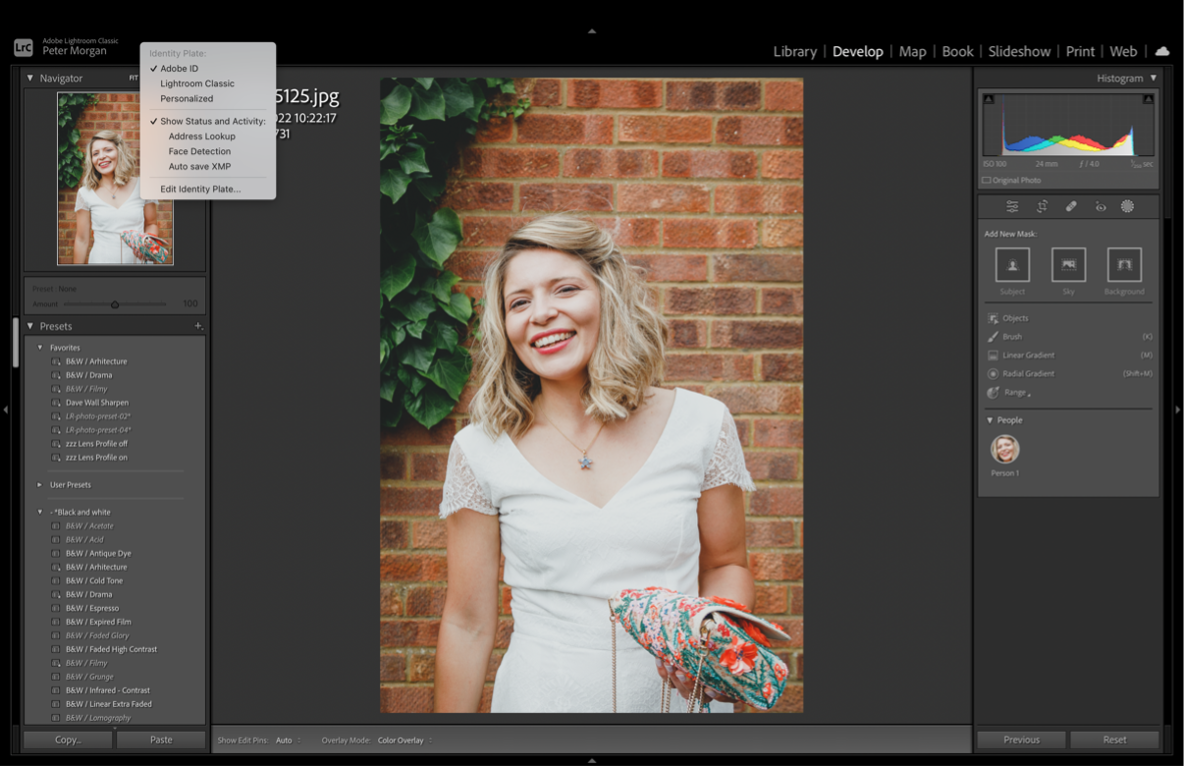Activate the Red Eye correction tool
The width and height of the screenshot is (1188, 770).
coord(1100,207)
